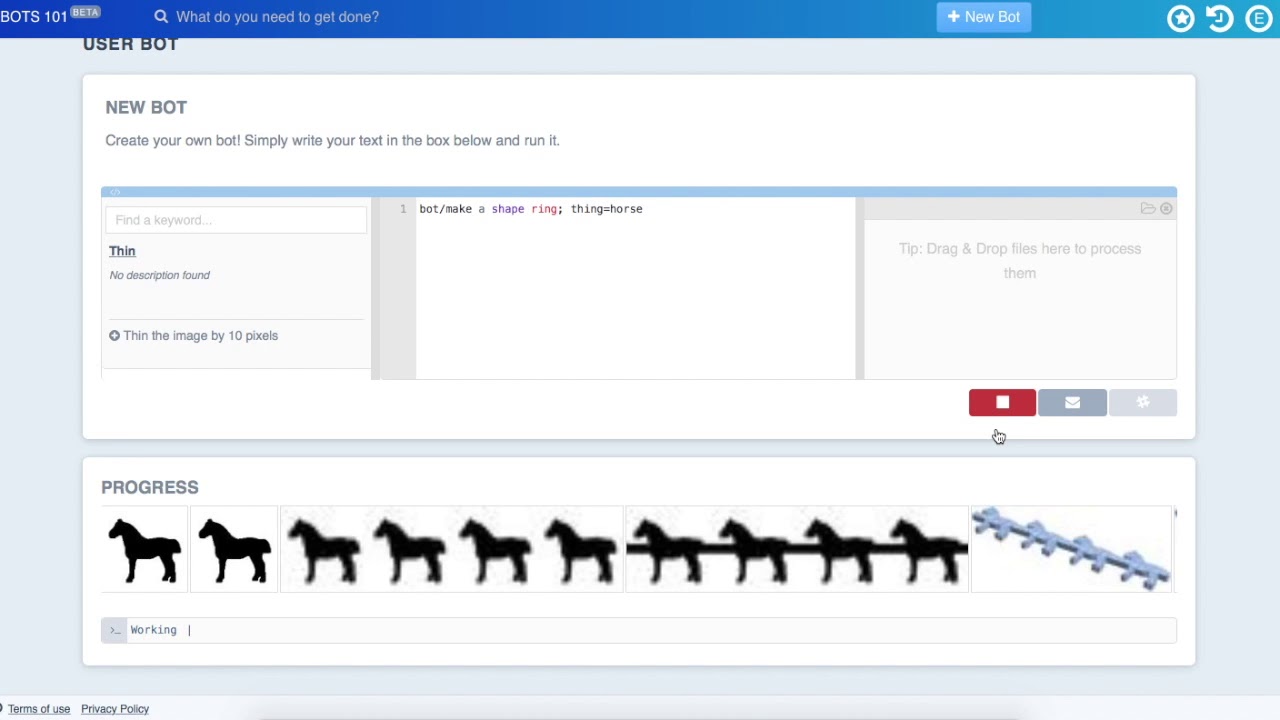
Task: Click the envelope email button
Action: tap(1072, 402)
